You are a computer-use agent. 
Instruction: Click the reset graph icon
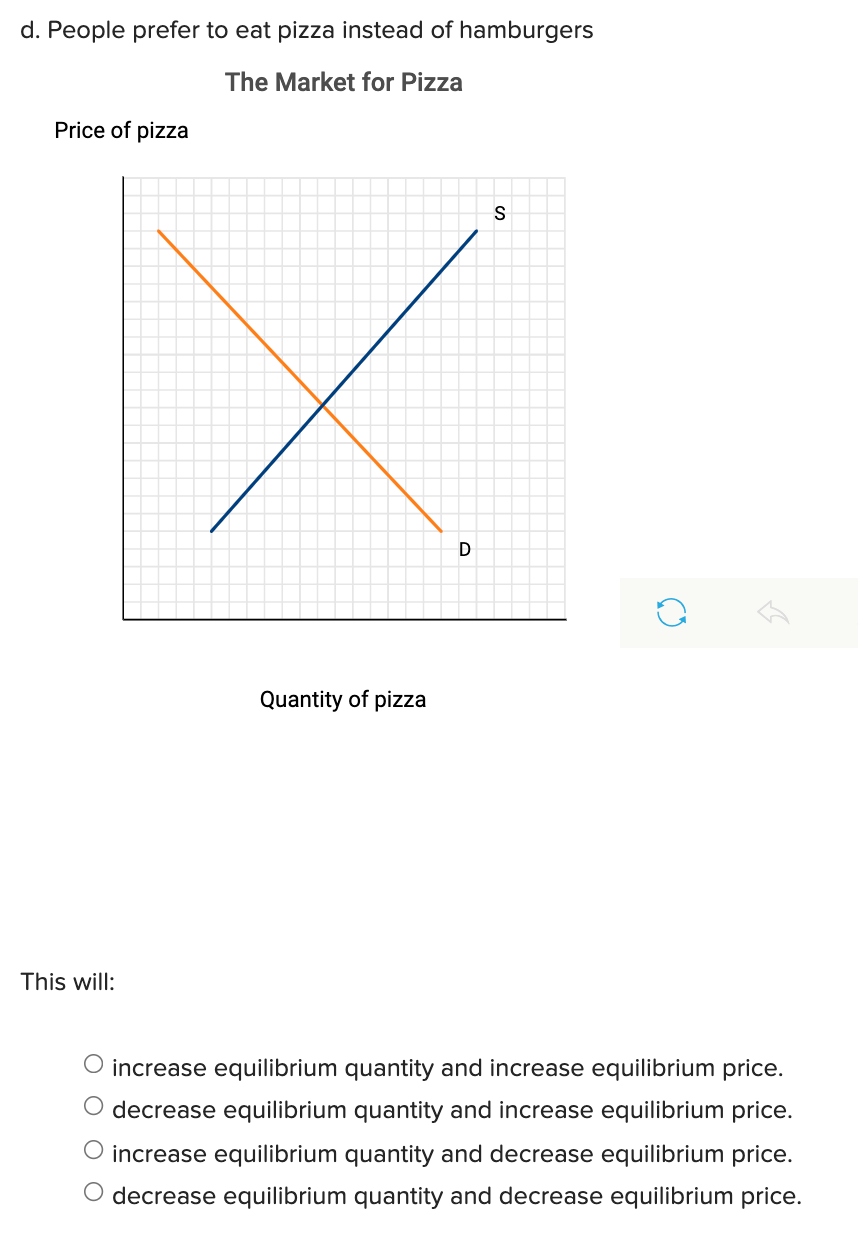(670, 611)
